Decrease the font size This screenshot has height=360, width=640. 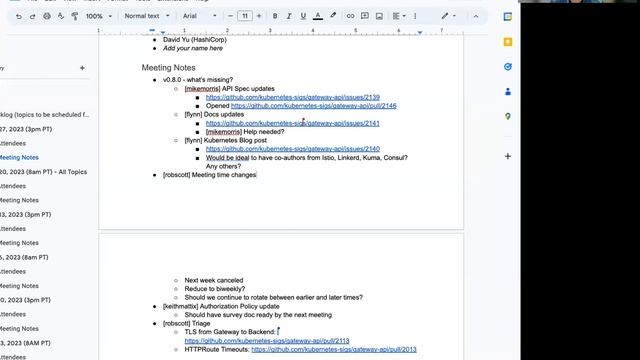pos(230,16)
